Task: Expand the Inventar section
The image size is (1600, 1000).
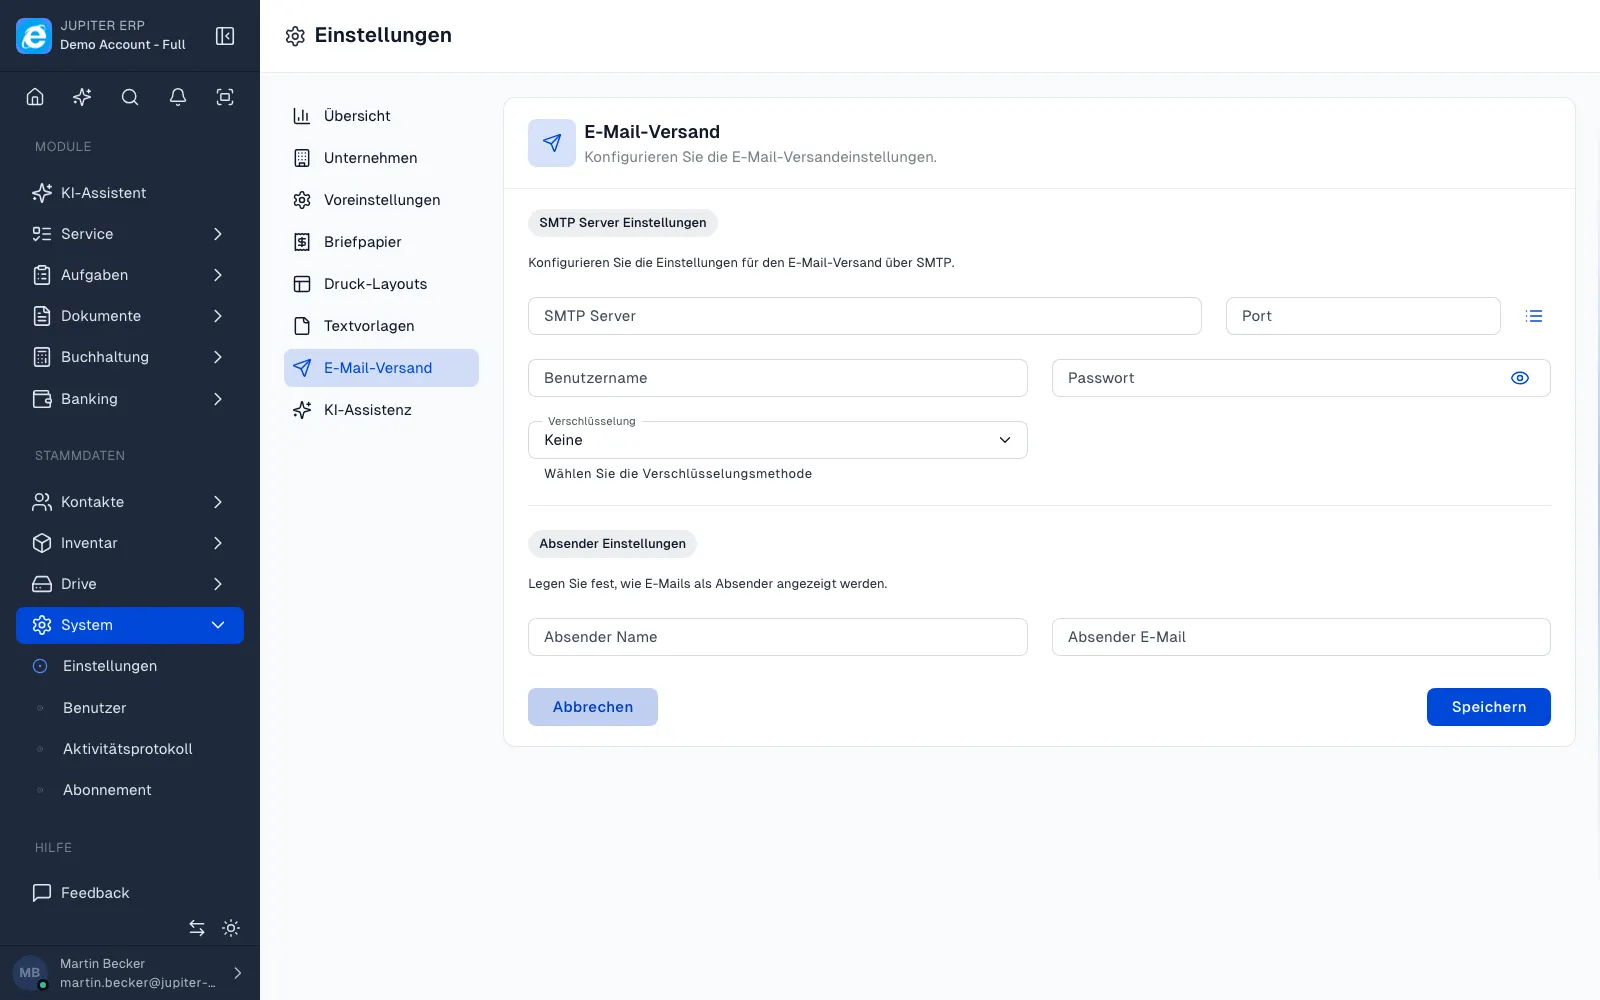Action: coord(130,543)
